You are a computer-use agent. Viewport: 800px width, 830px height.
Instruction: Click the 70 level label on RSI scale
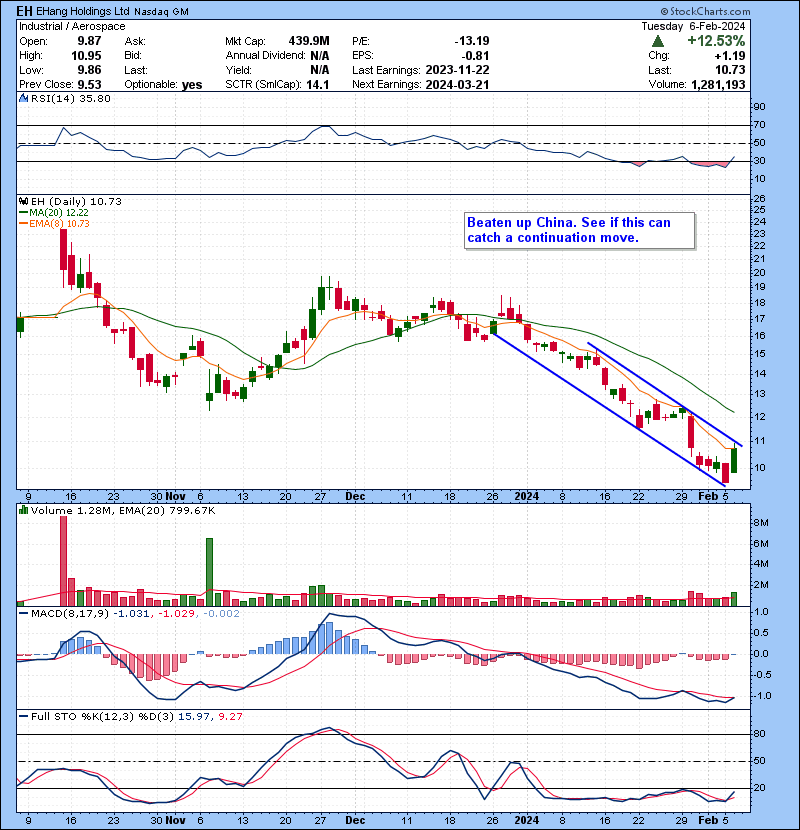tap(759, 125)
